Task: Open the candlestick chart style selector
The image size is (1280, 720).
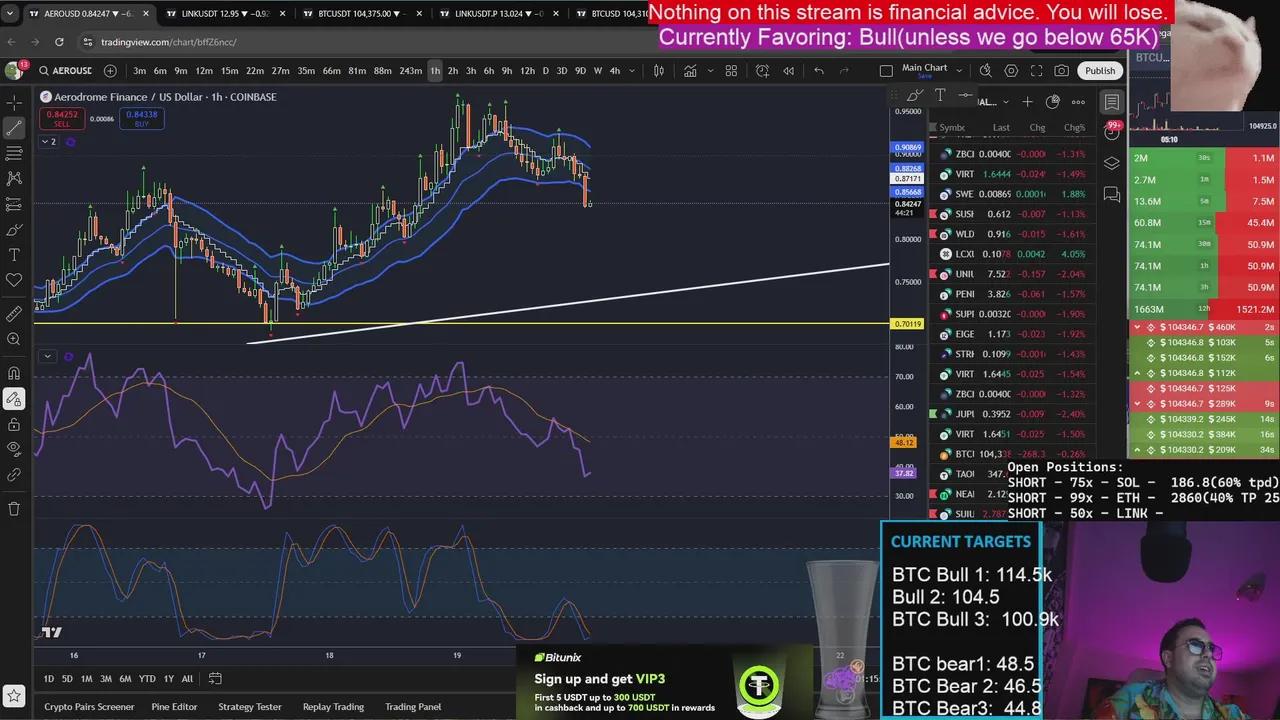Action: tap(659, 70)
